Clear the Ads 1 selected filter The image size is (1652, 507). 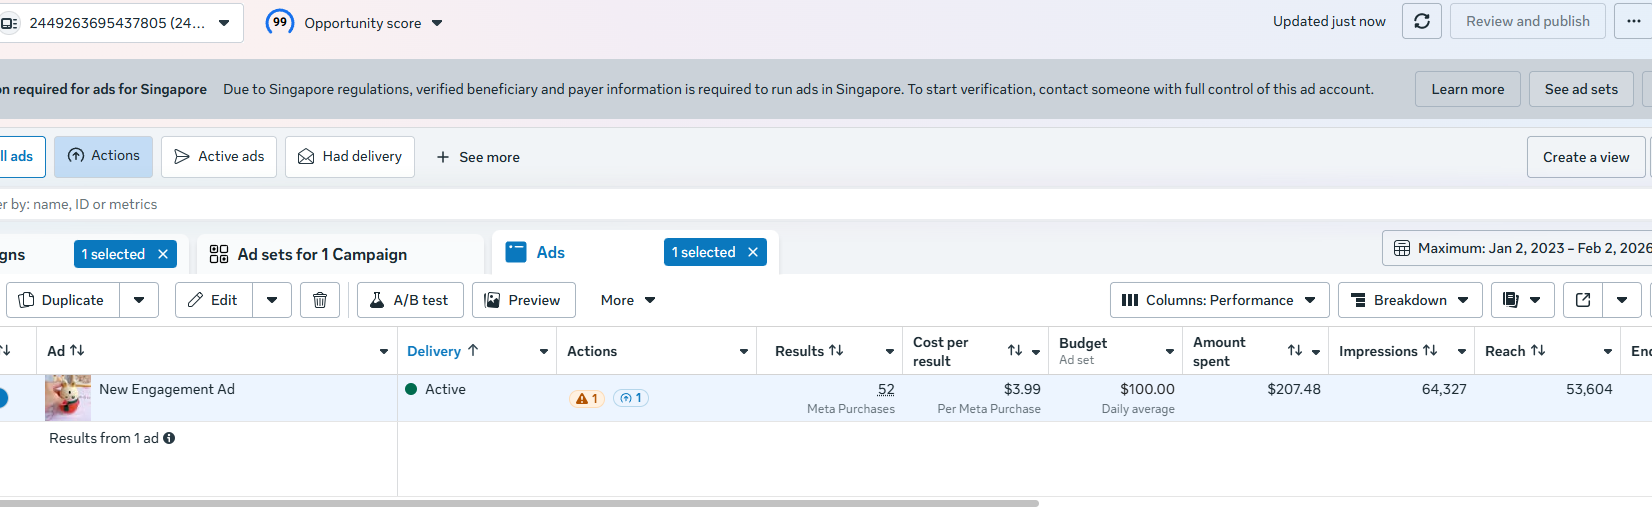(753, 252)
